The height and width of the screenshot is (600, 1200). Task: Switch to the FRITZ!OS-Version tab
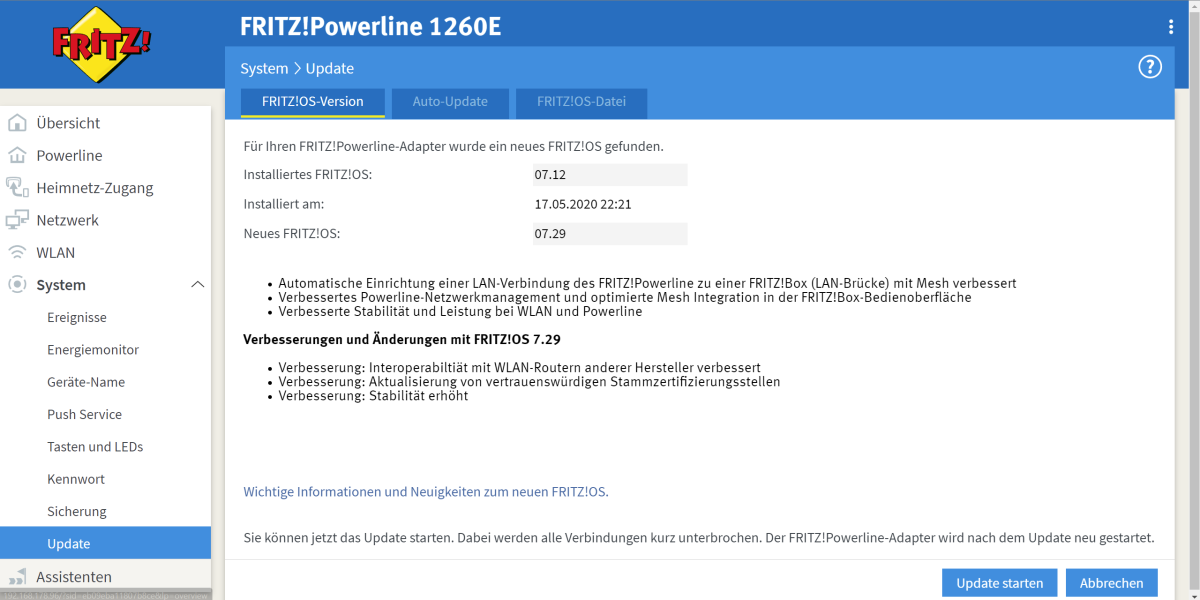point(313,102)
